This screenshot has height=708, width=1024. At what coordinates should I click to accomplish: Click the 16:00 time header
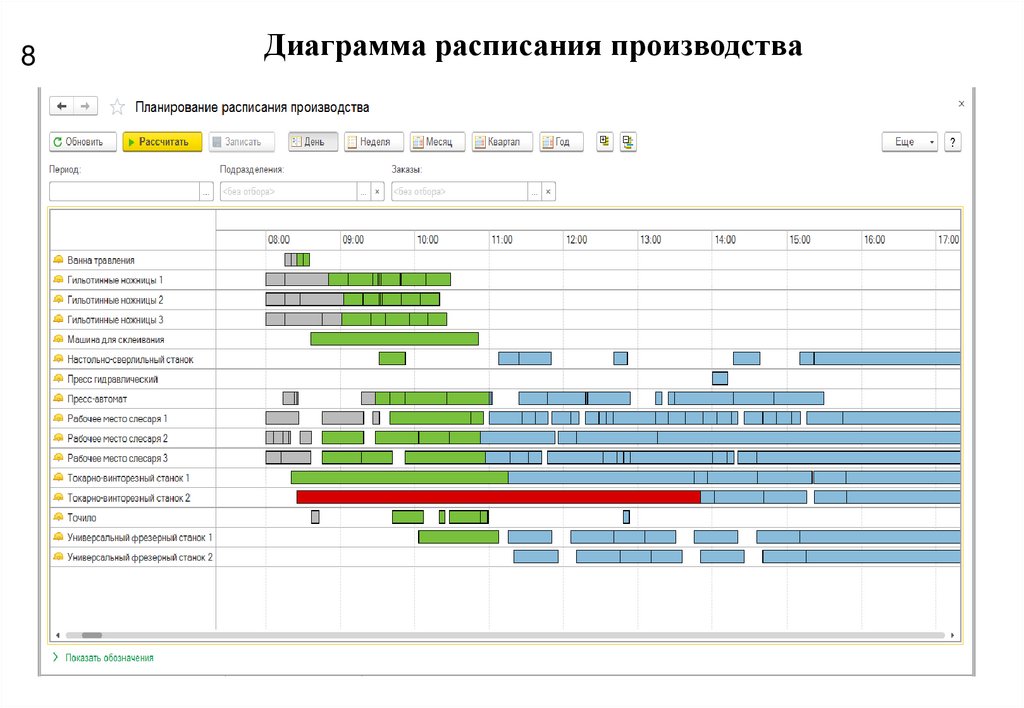[874, 240]
